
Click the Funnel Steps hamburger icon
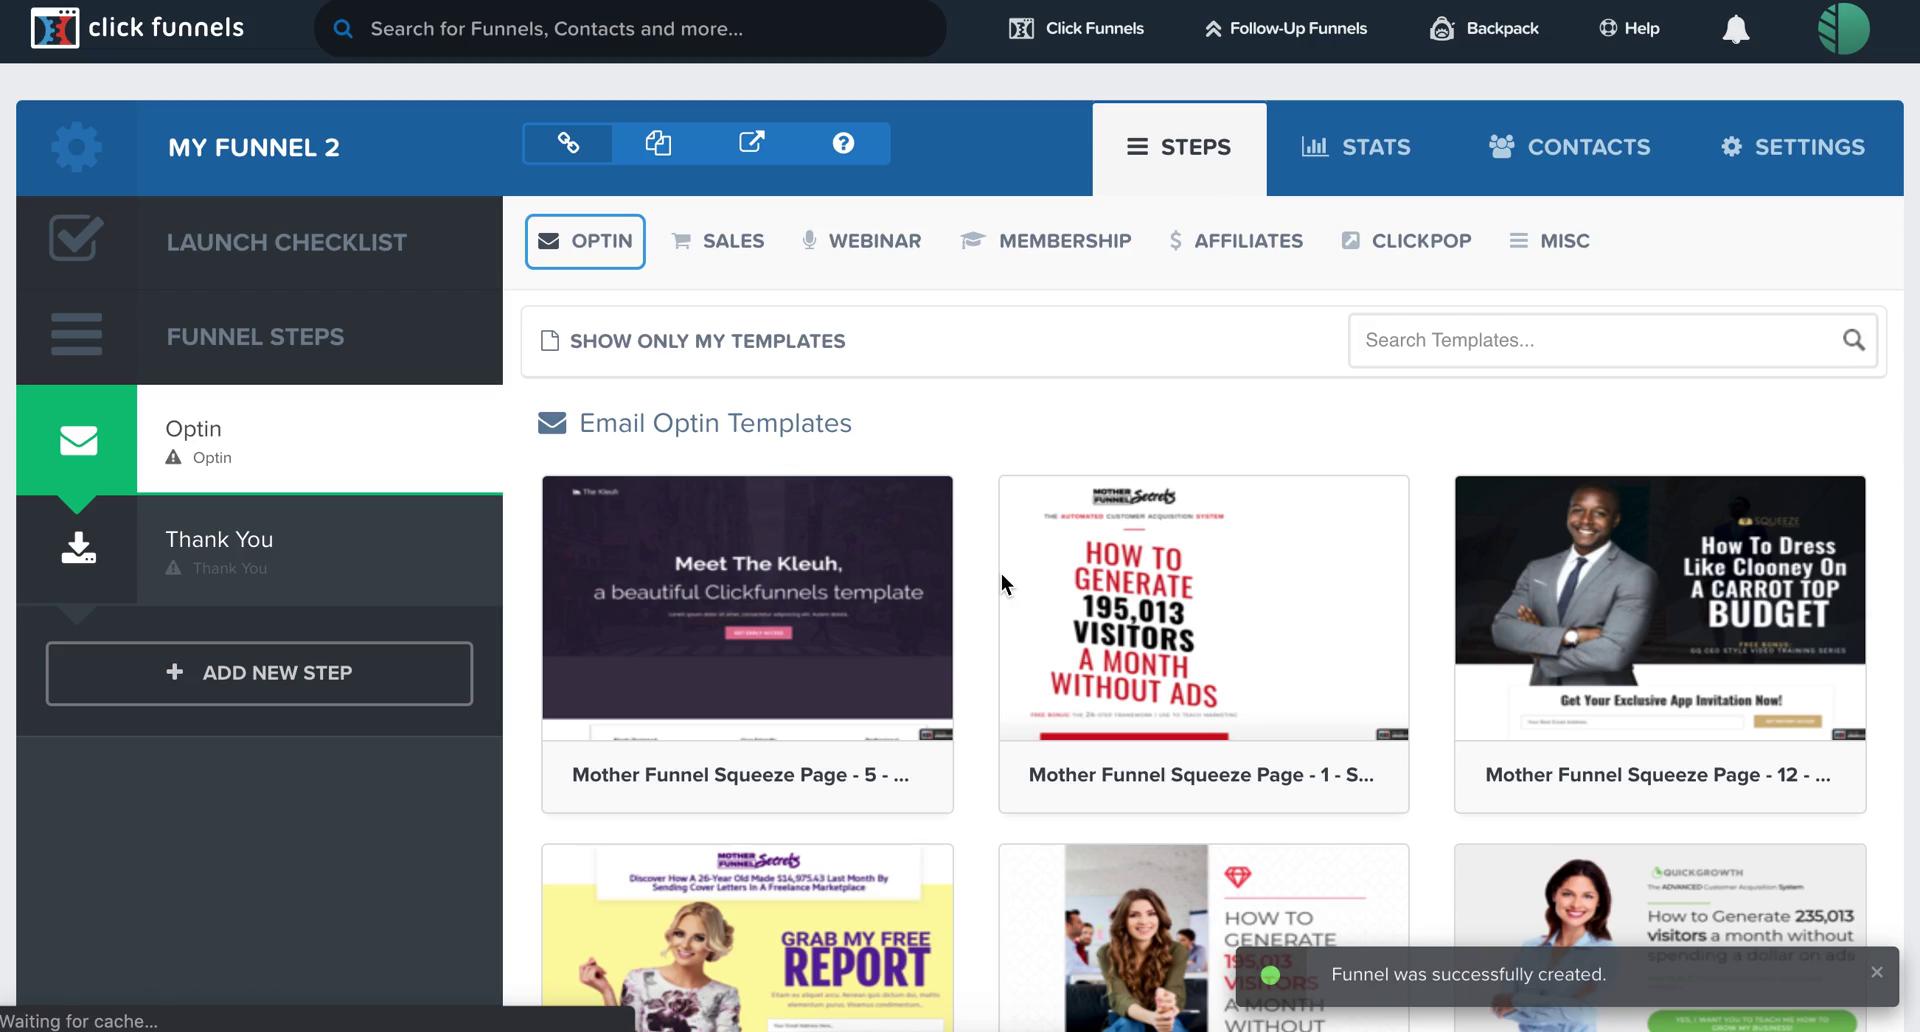76,334
